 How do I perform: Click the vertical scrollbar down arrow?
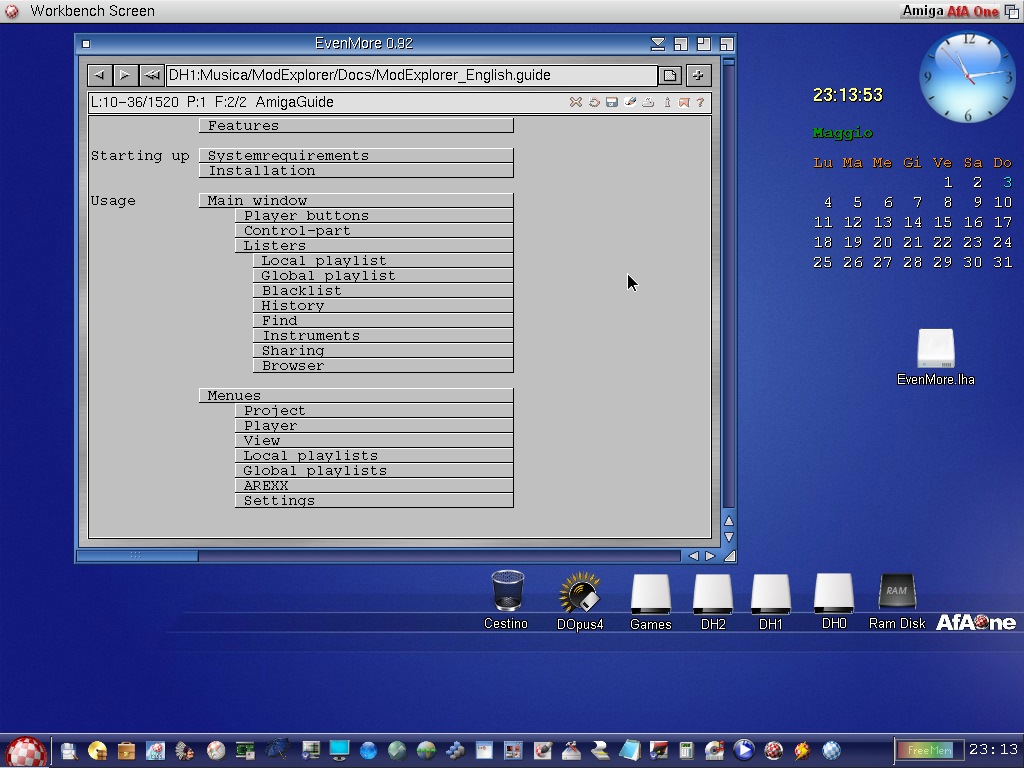[728, 537]
